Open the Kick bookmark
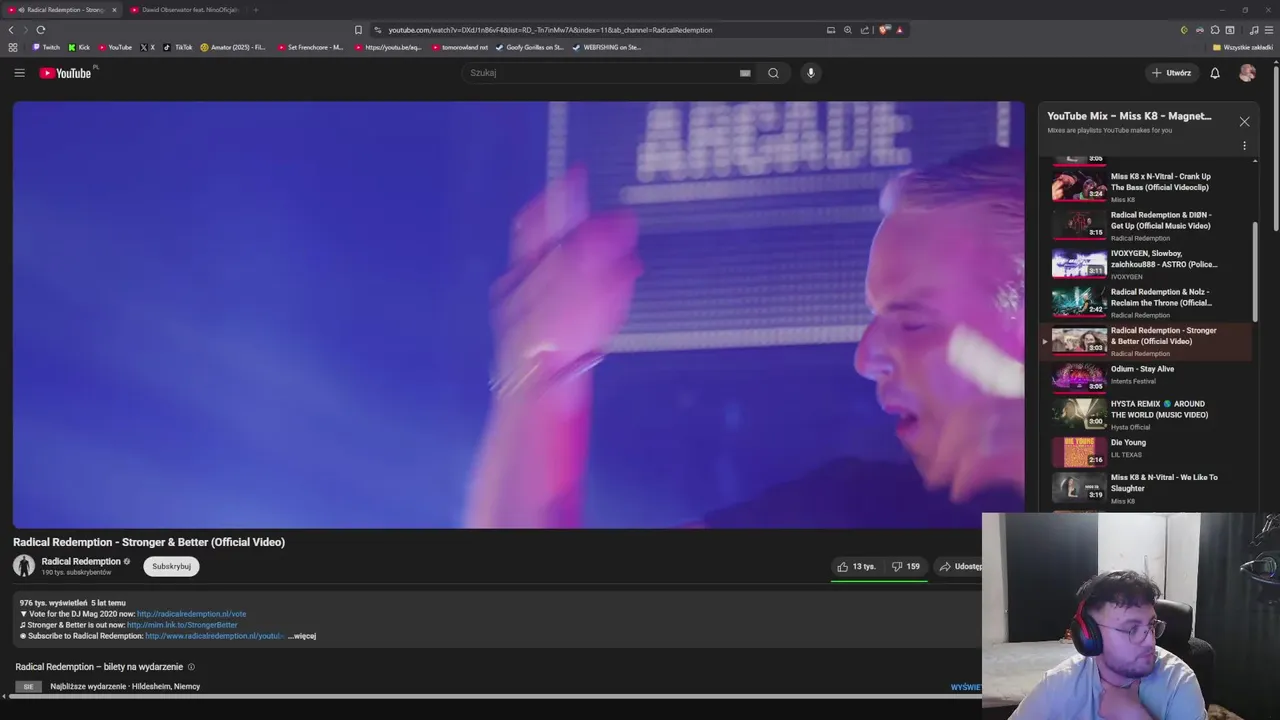Screen dimensions: 1280x720 pos(79,47)
